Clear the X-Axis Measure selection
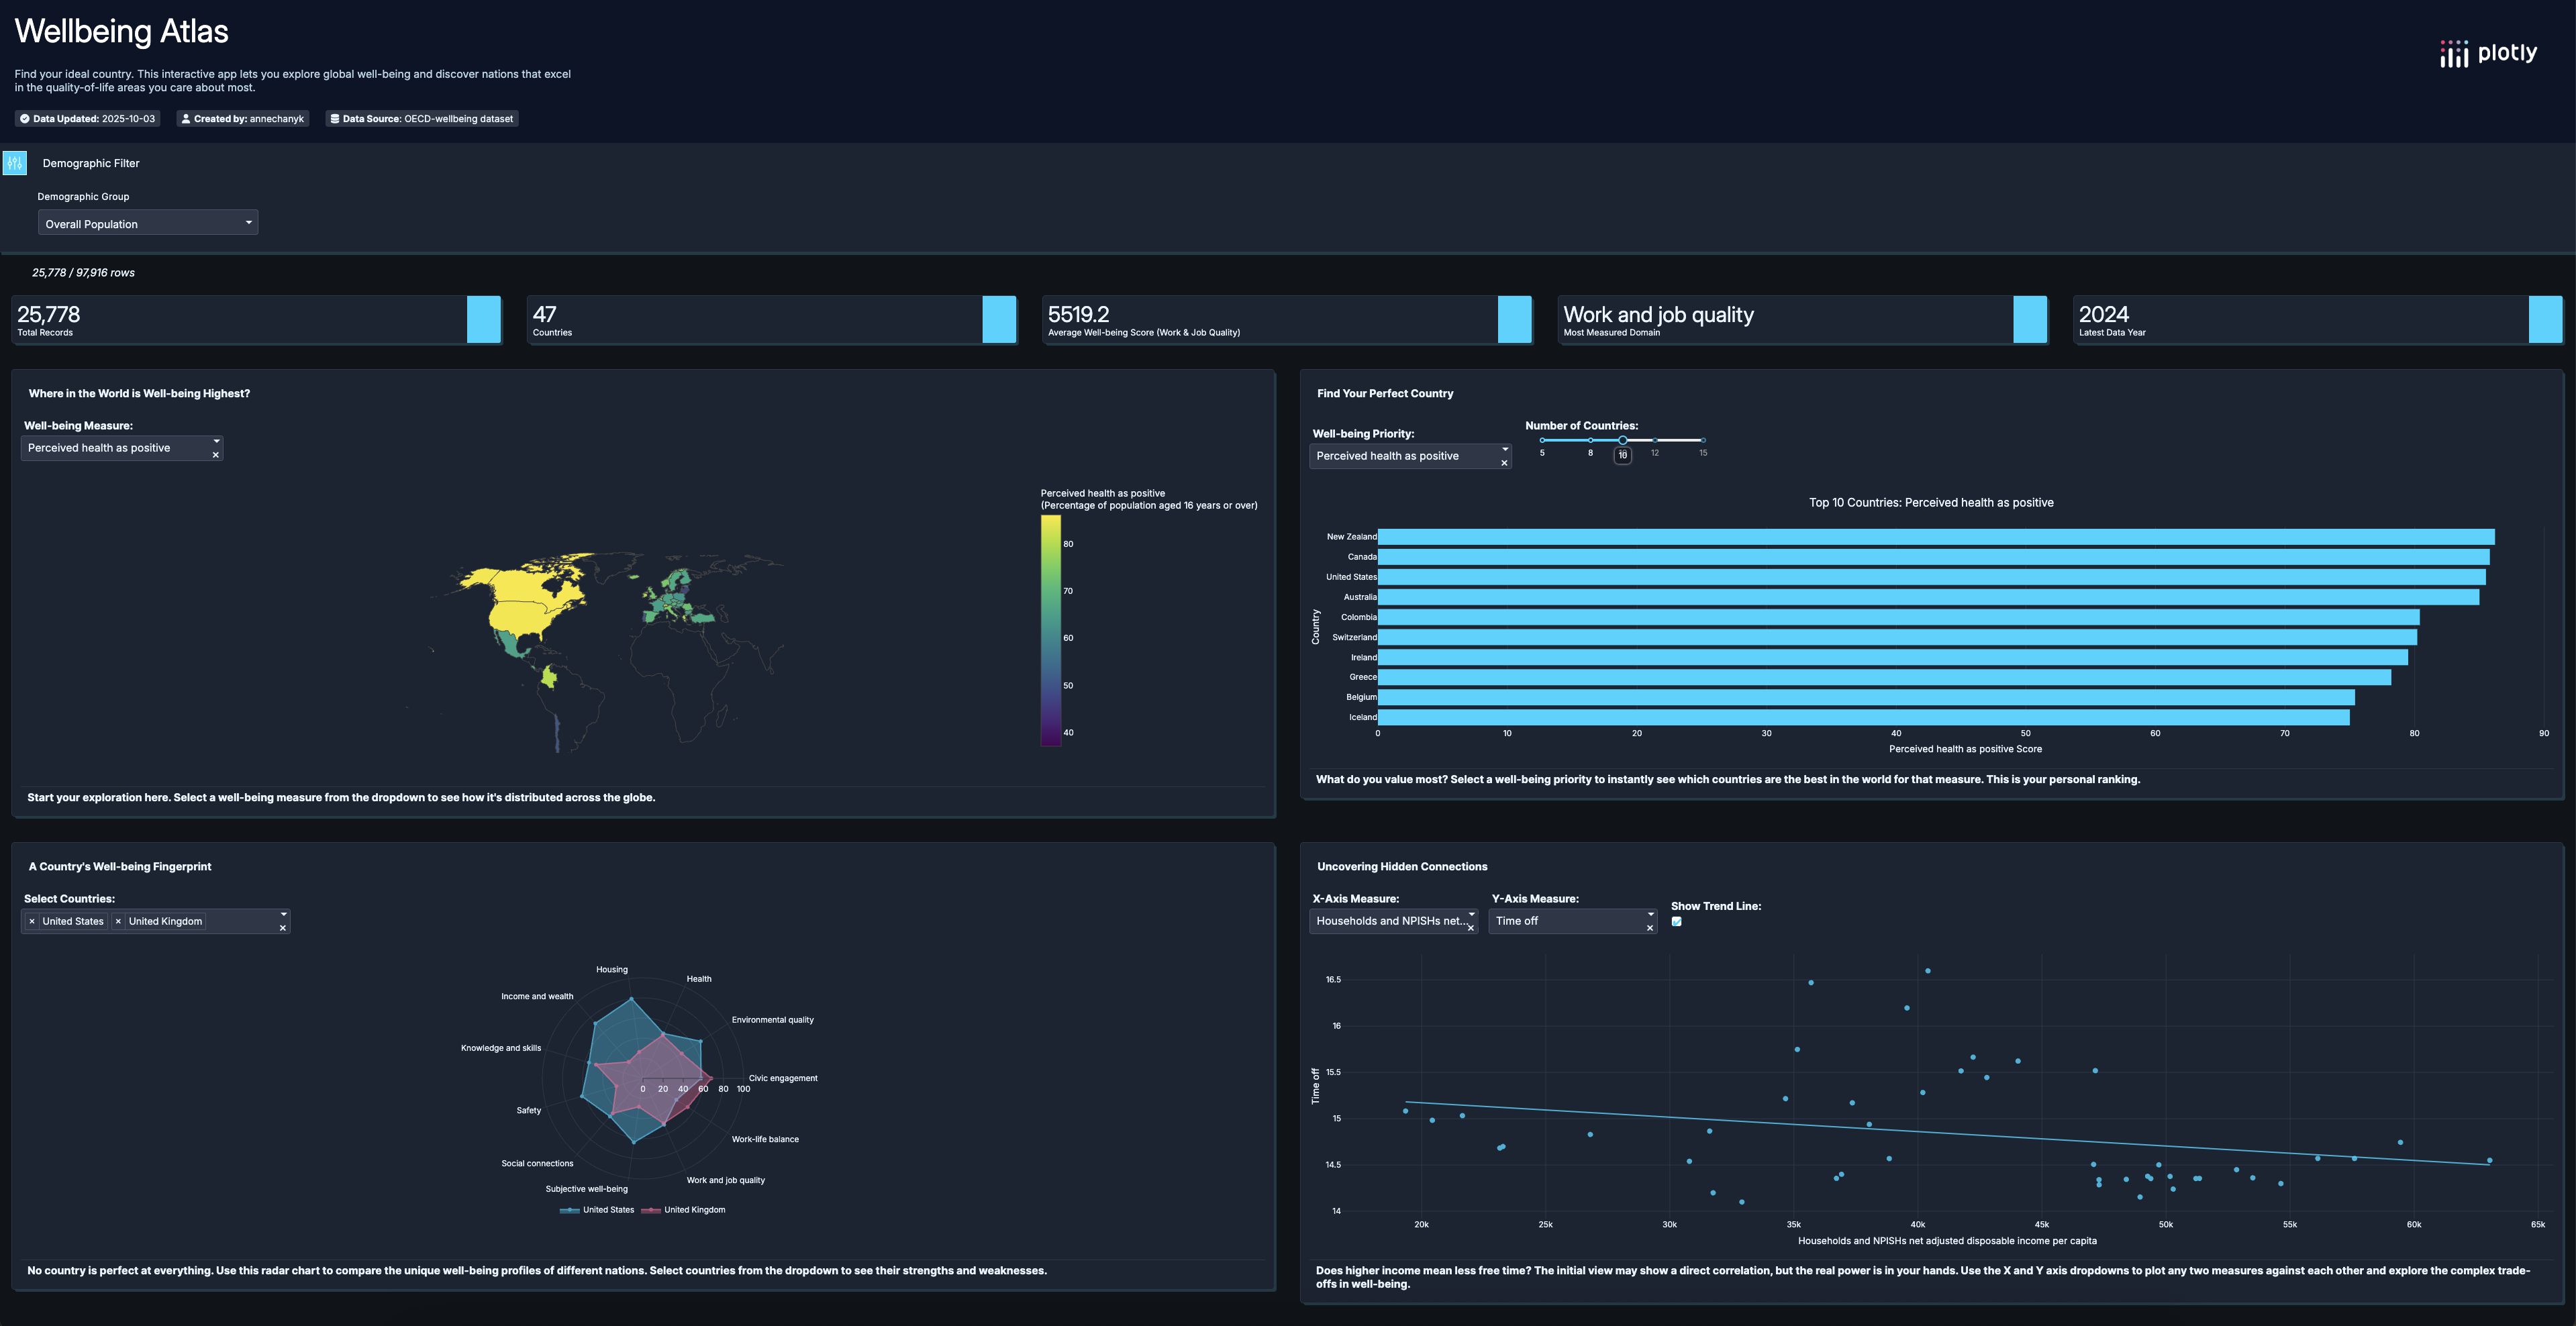Viewport: 2576px width, 1326px height. tap(1470, 928)
